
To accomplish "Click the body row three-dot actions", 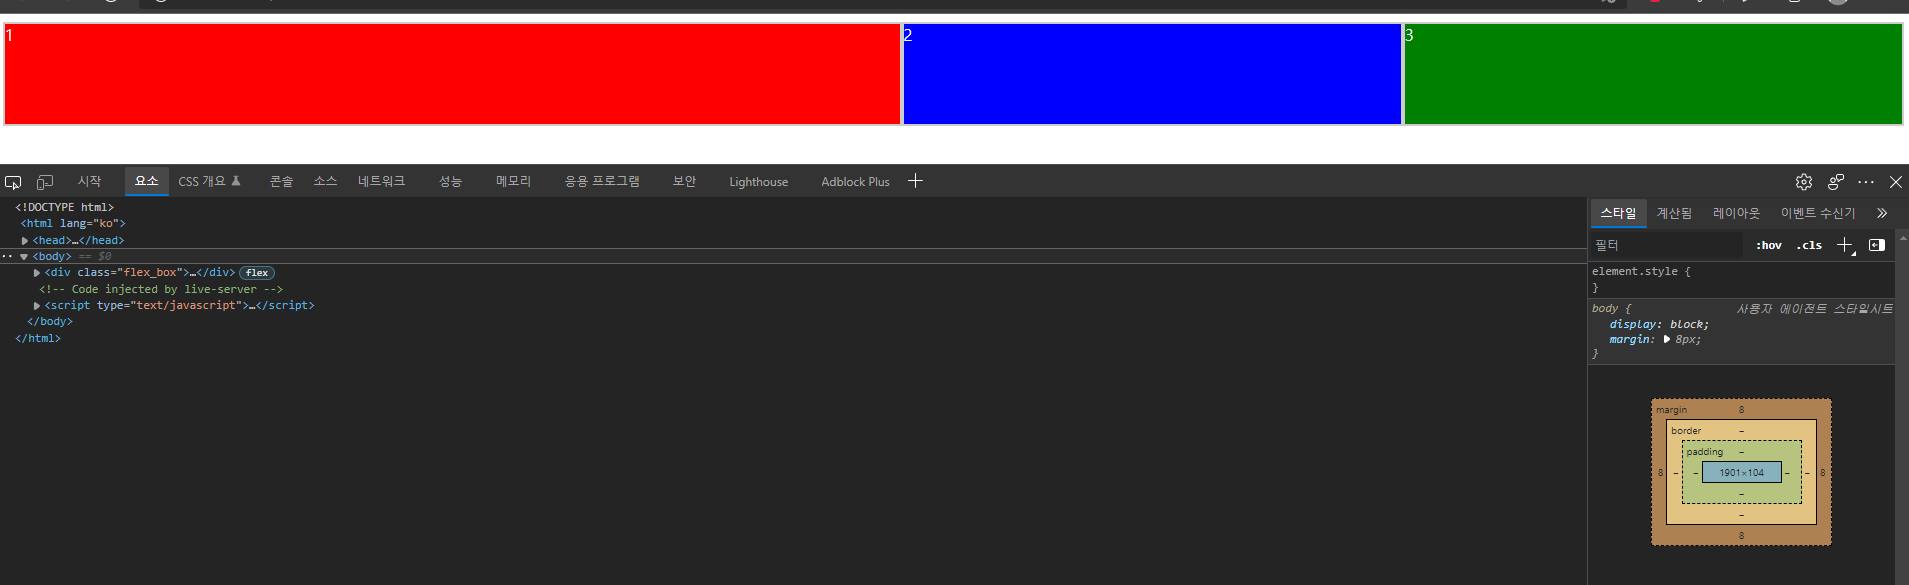I will (x=7, y=257).
